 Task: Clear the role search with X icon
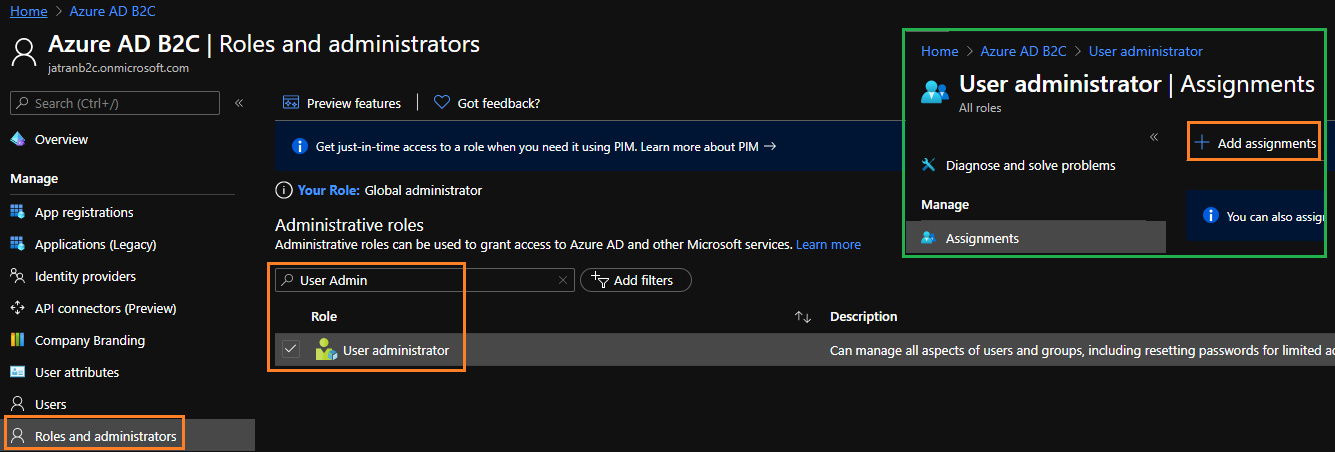coord(563,281)
